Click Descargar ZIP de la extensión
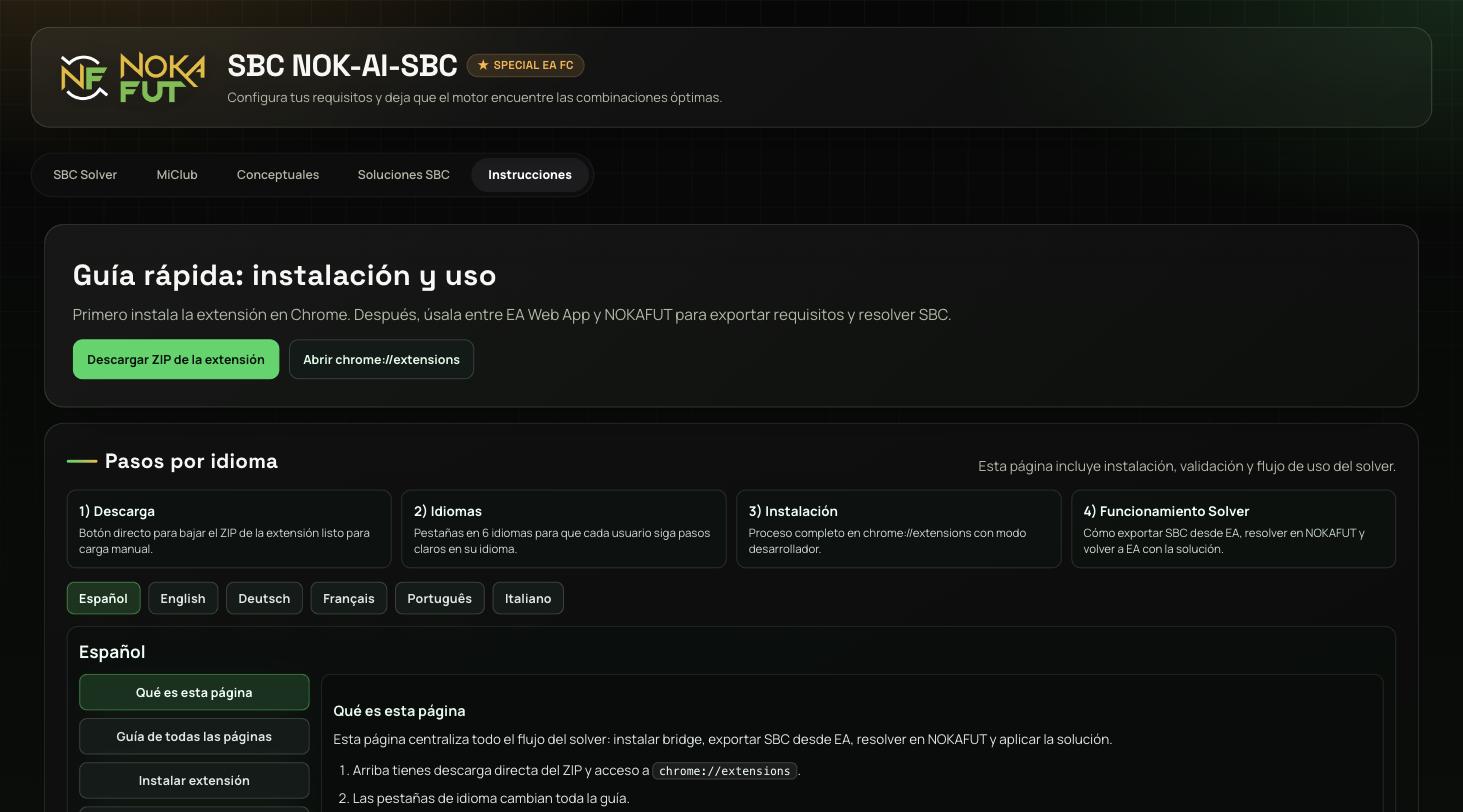This screenshot has width=1463, height=812. pyautogui.click(x=175, y=359)
